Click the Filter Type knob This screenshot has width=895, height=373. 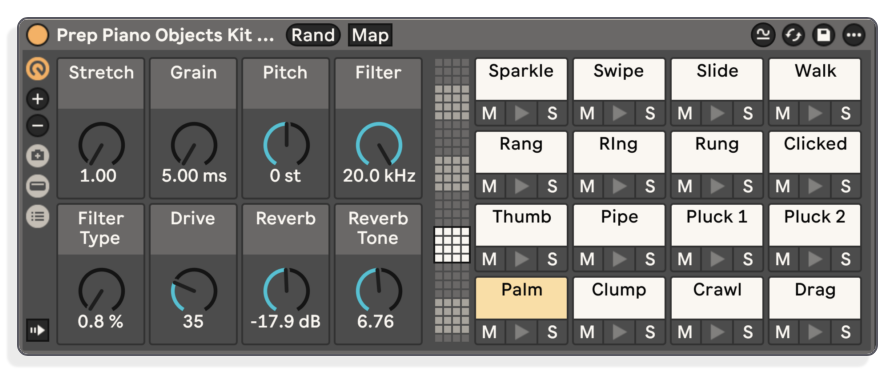101,291
